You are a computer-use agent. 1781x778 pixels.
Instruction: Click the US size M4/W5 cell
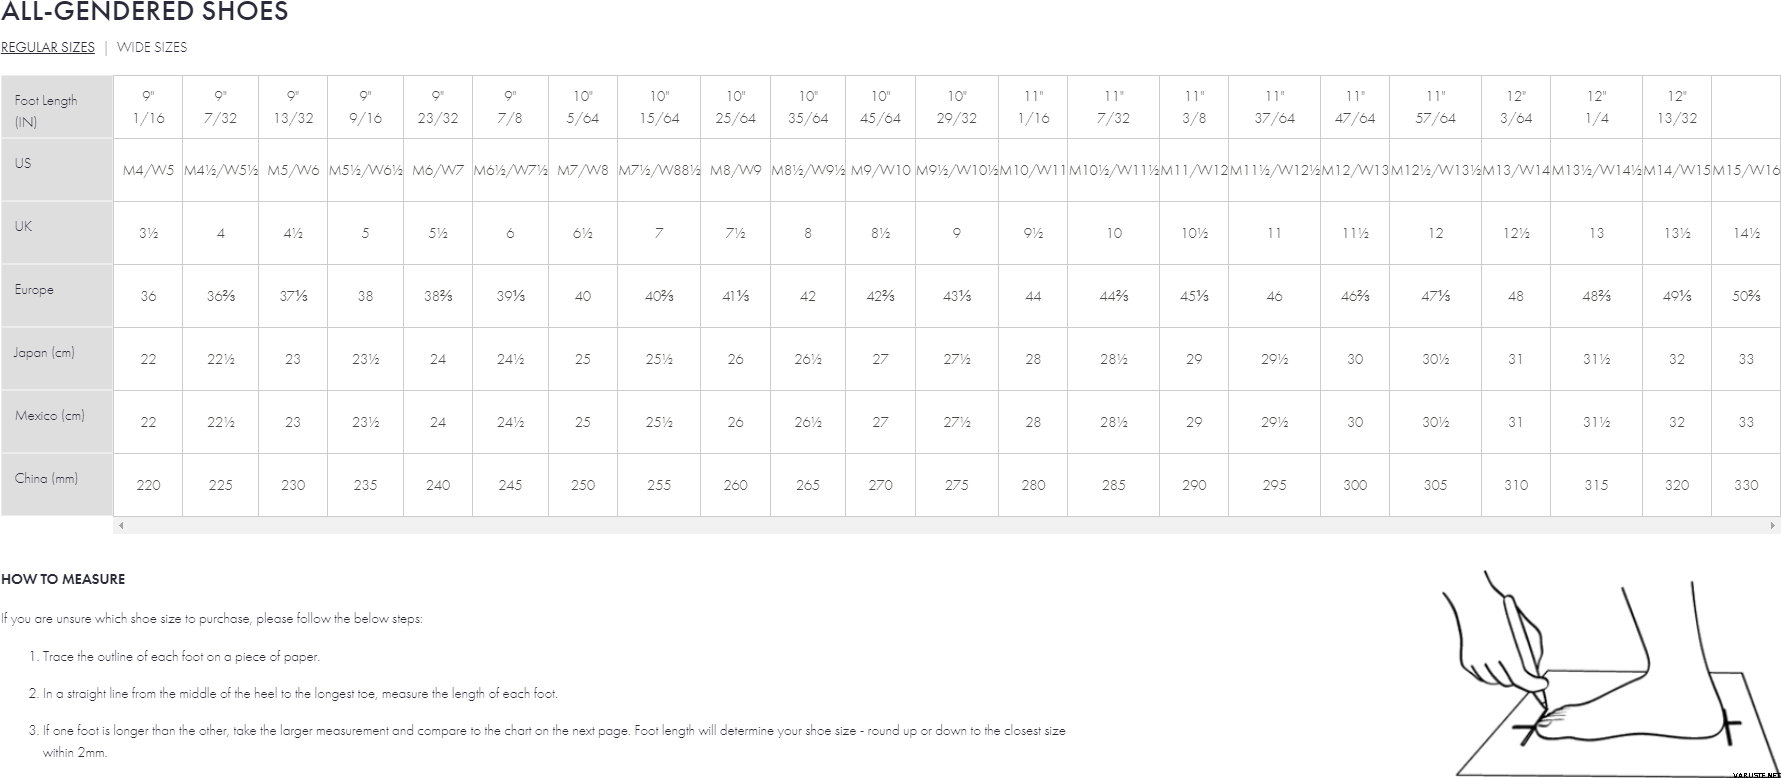point(148,170)
